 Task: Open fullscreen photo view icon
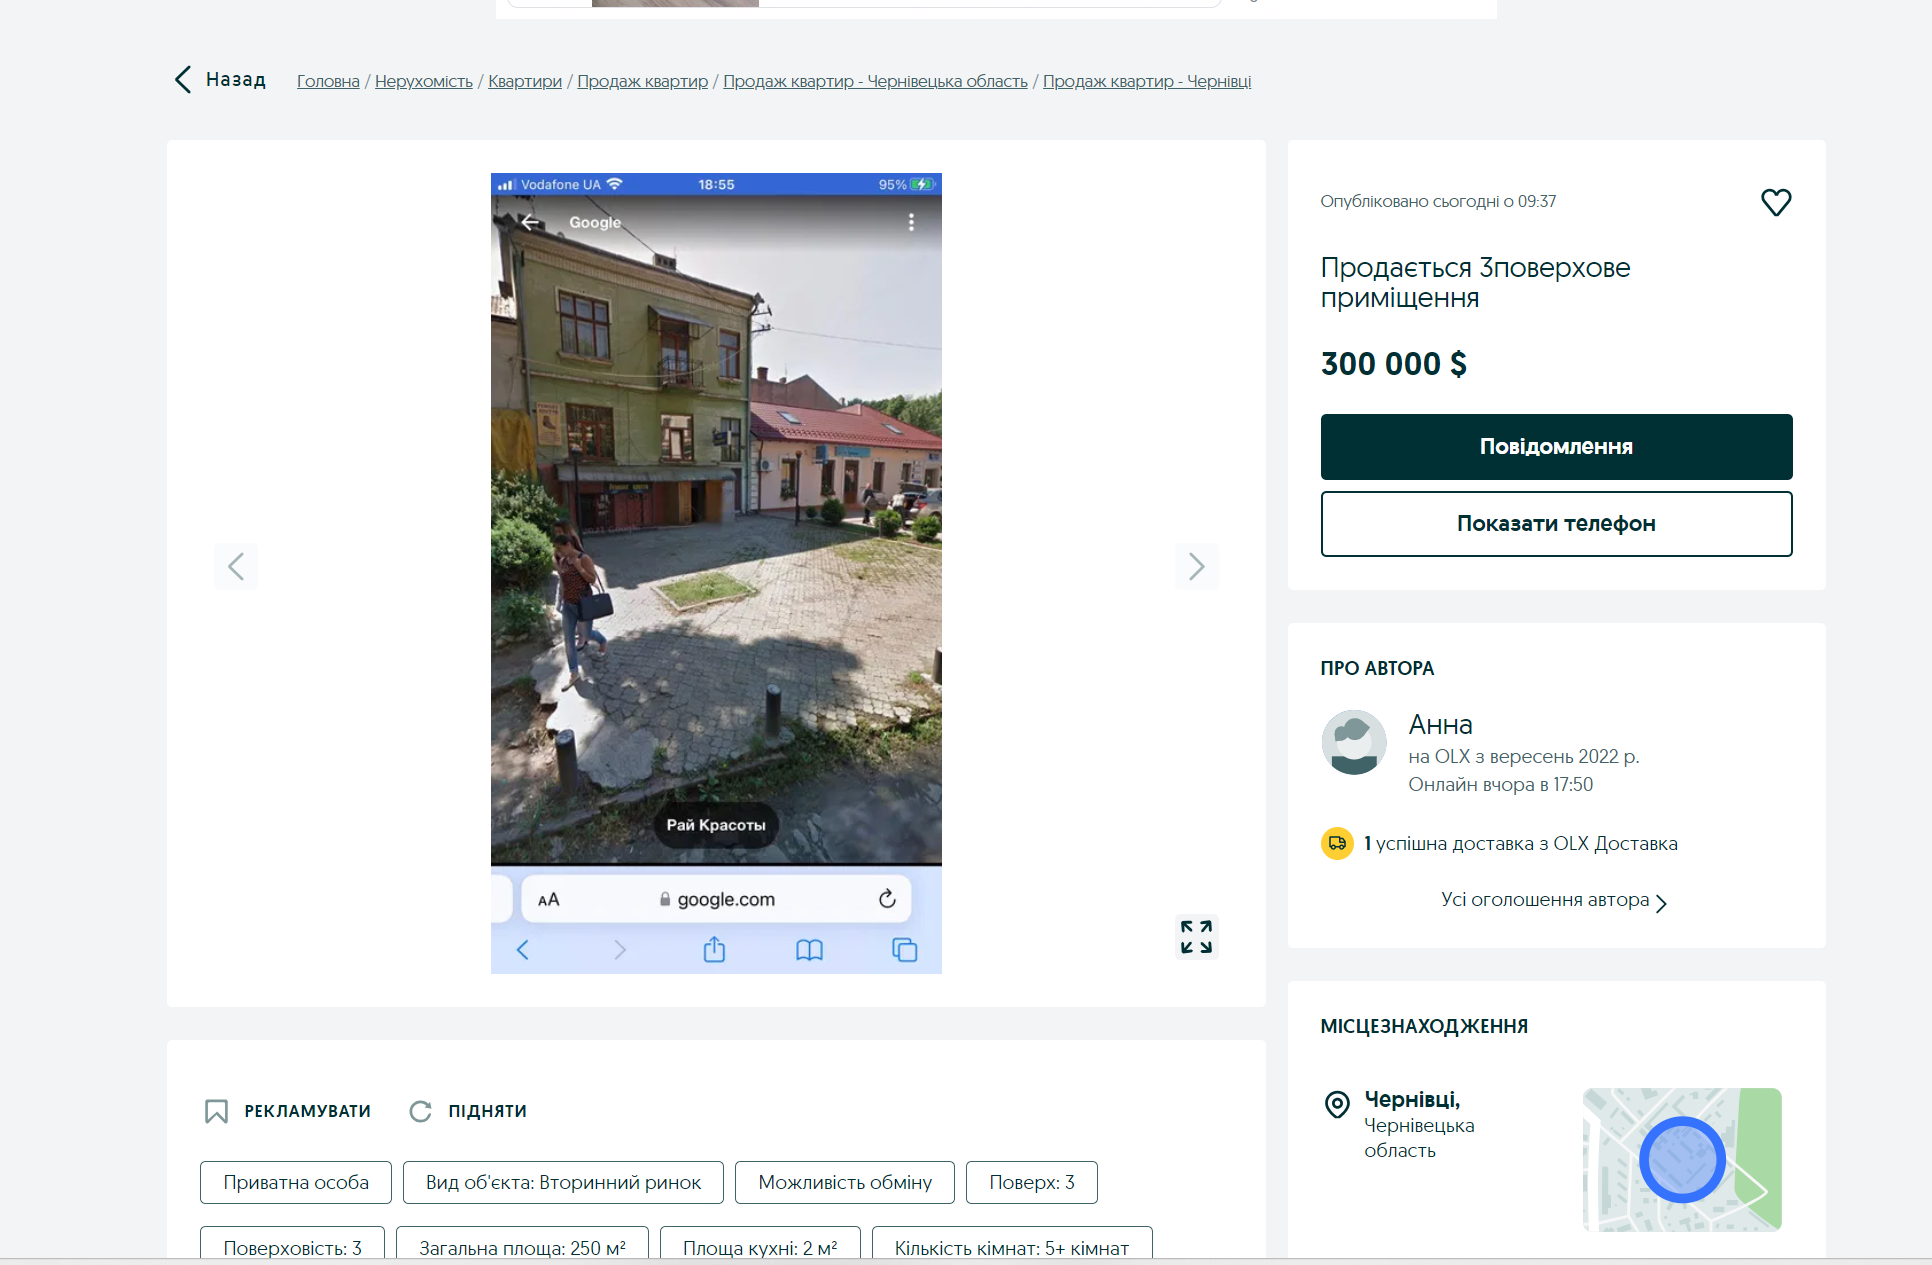(x=1196, y=937)
